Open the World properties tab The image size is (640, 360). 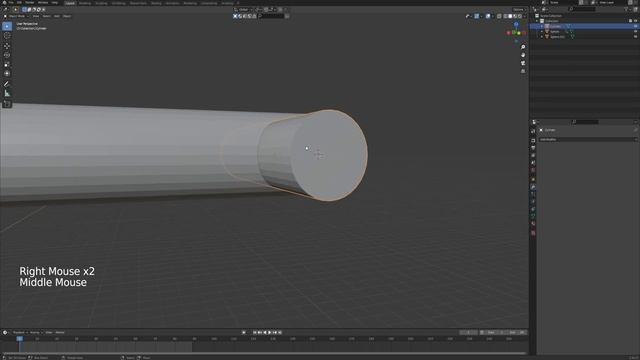[533, 170]
